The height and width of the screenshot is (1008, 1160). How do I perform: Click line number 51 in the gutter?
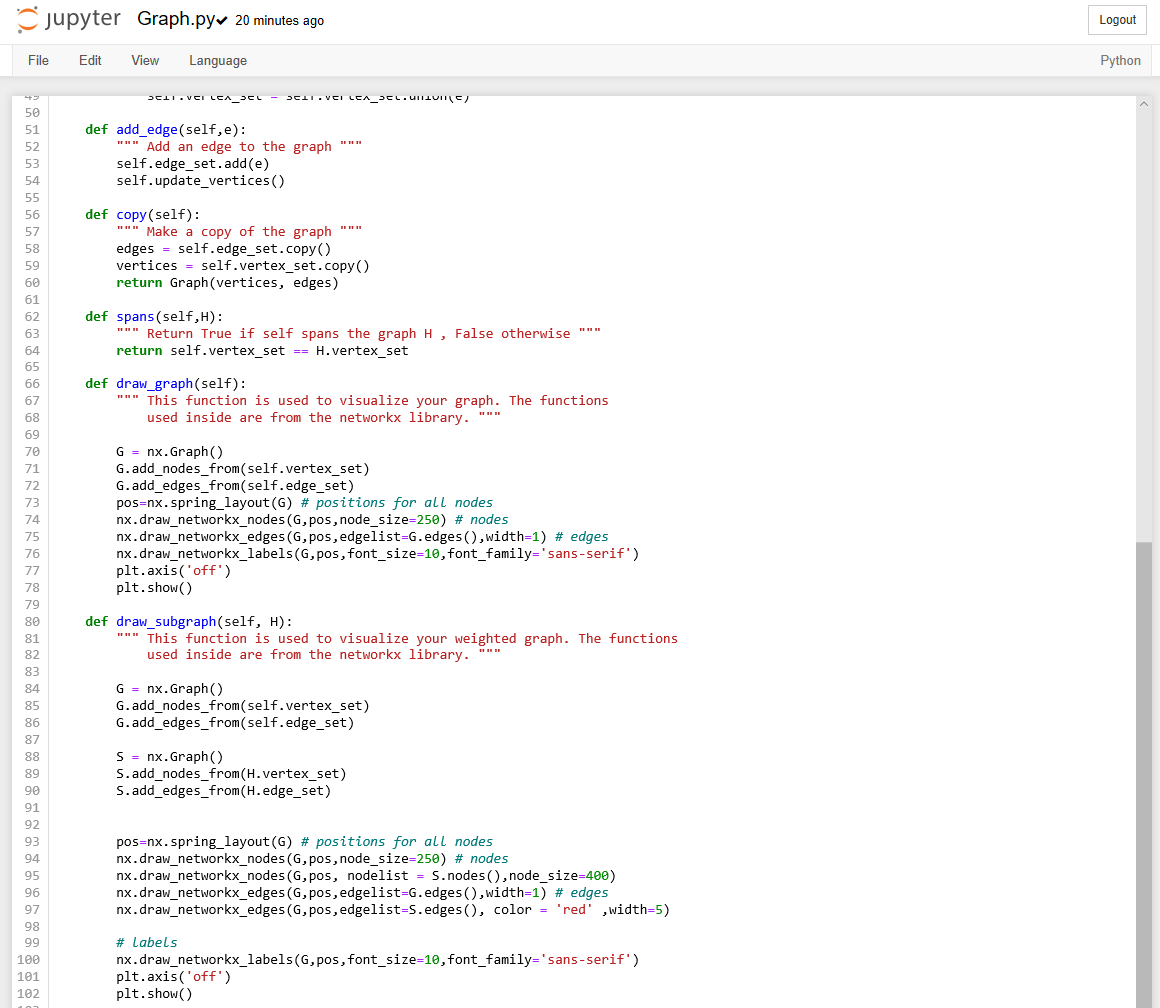tap(32, 129)
